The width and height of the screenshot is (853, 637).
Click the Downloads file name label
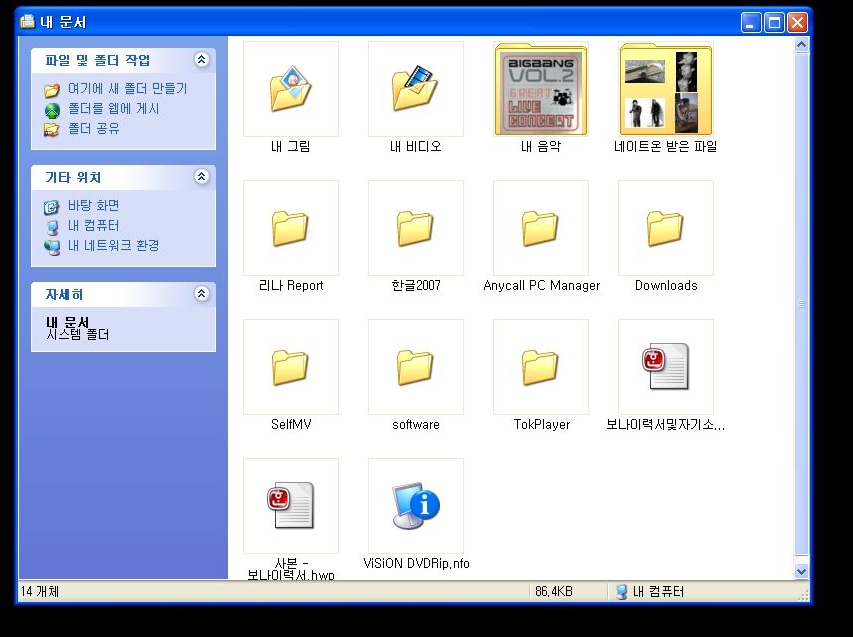666,285
